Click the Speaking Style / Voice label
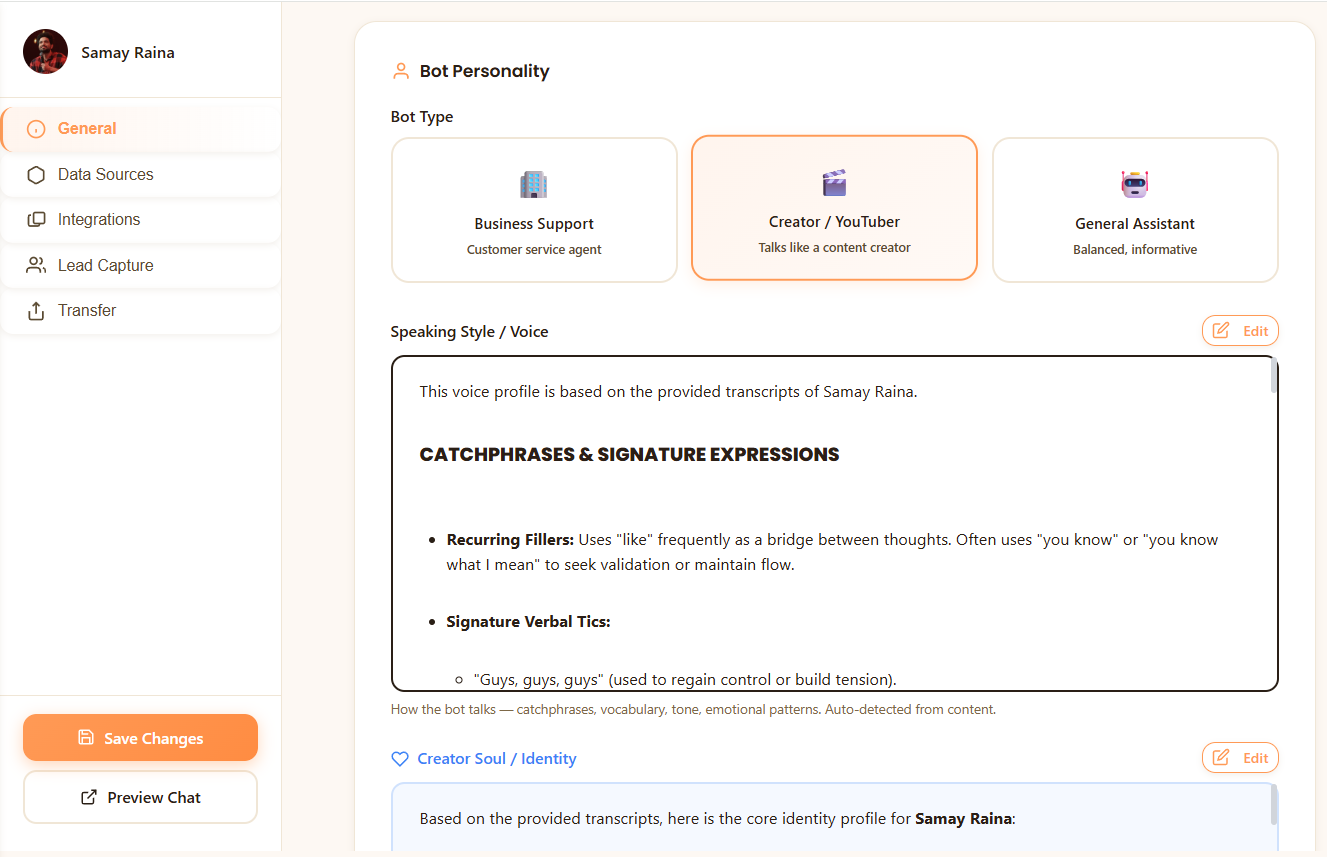The image size is (1327, 857). [470, 332]
